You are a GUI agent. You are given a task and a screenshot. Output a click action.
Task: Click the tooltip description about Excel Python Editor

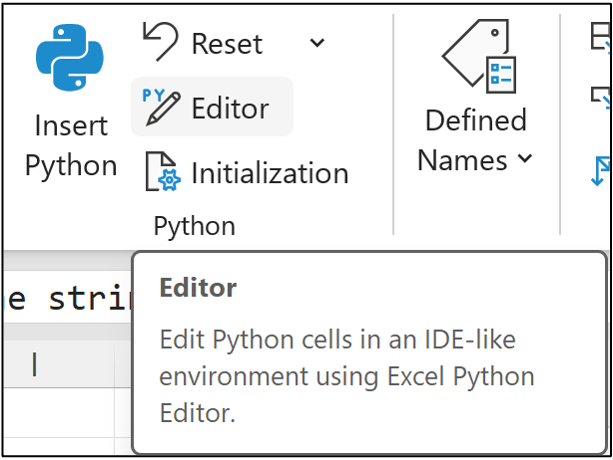click(x=346, y=376)
